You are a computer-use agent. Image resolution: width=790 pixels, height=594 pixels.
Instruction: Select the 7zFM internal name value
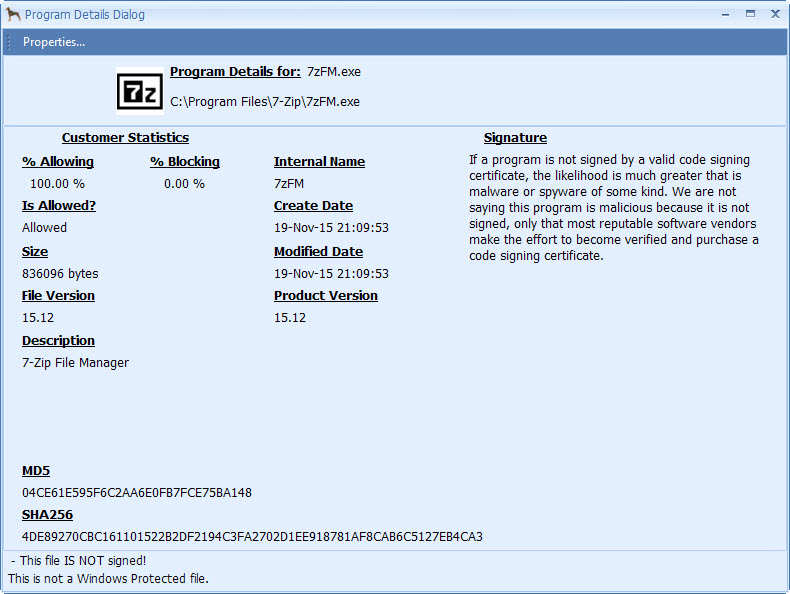[x=289, y=184]
